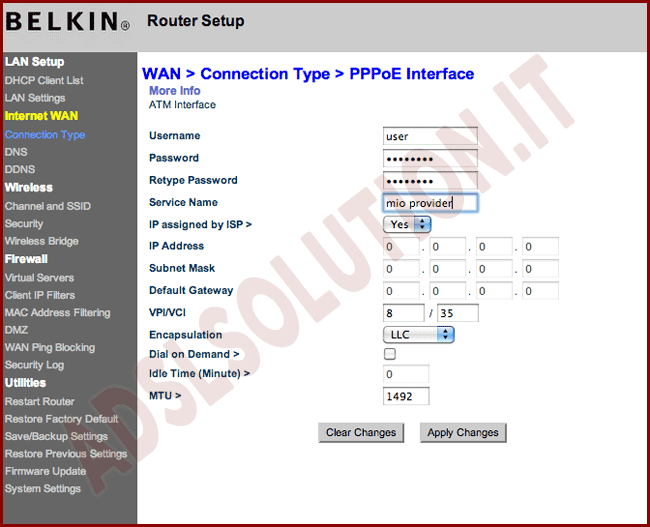Click the Belkin logo
This screenshot has width=650, height=527.
tap(68, 21)
